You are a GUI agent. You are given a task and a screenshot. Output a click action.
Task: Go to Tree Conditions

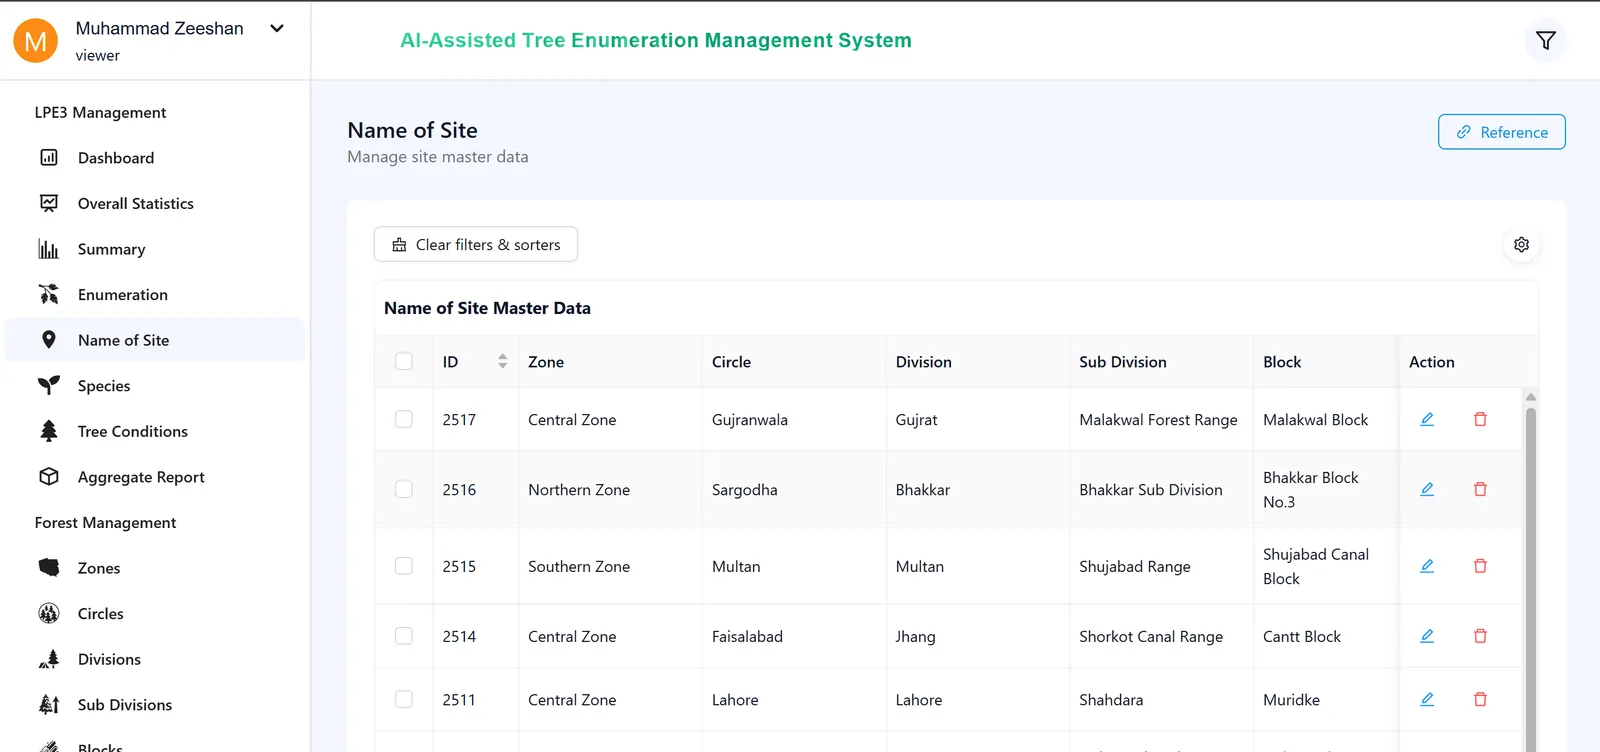(x=155, y=432)
